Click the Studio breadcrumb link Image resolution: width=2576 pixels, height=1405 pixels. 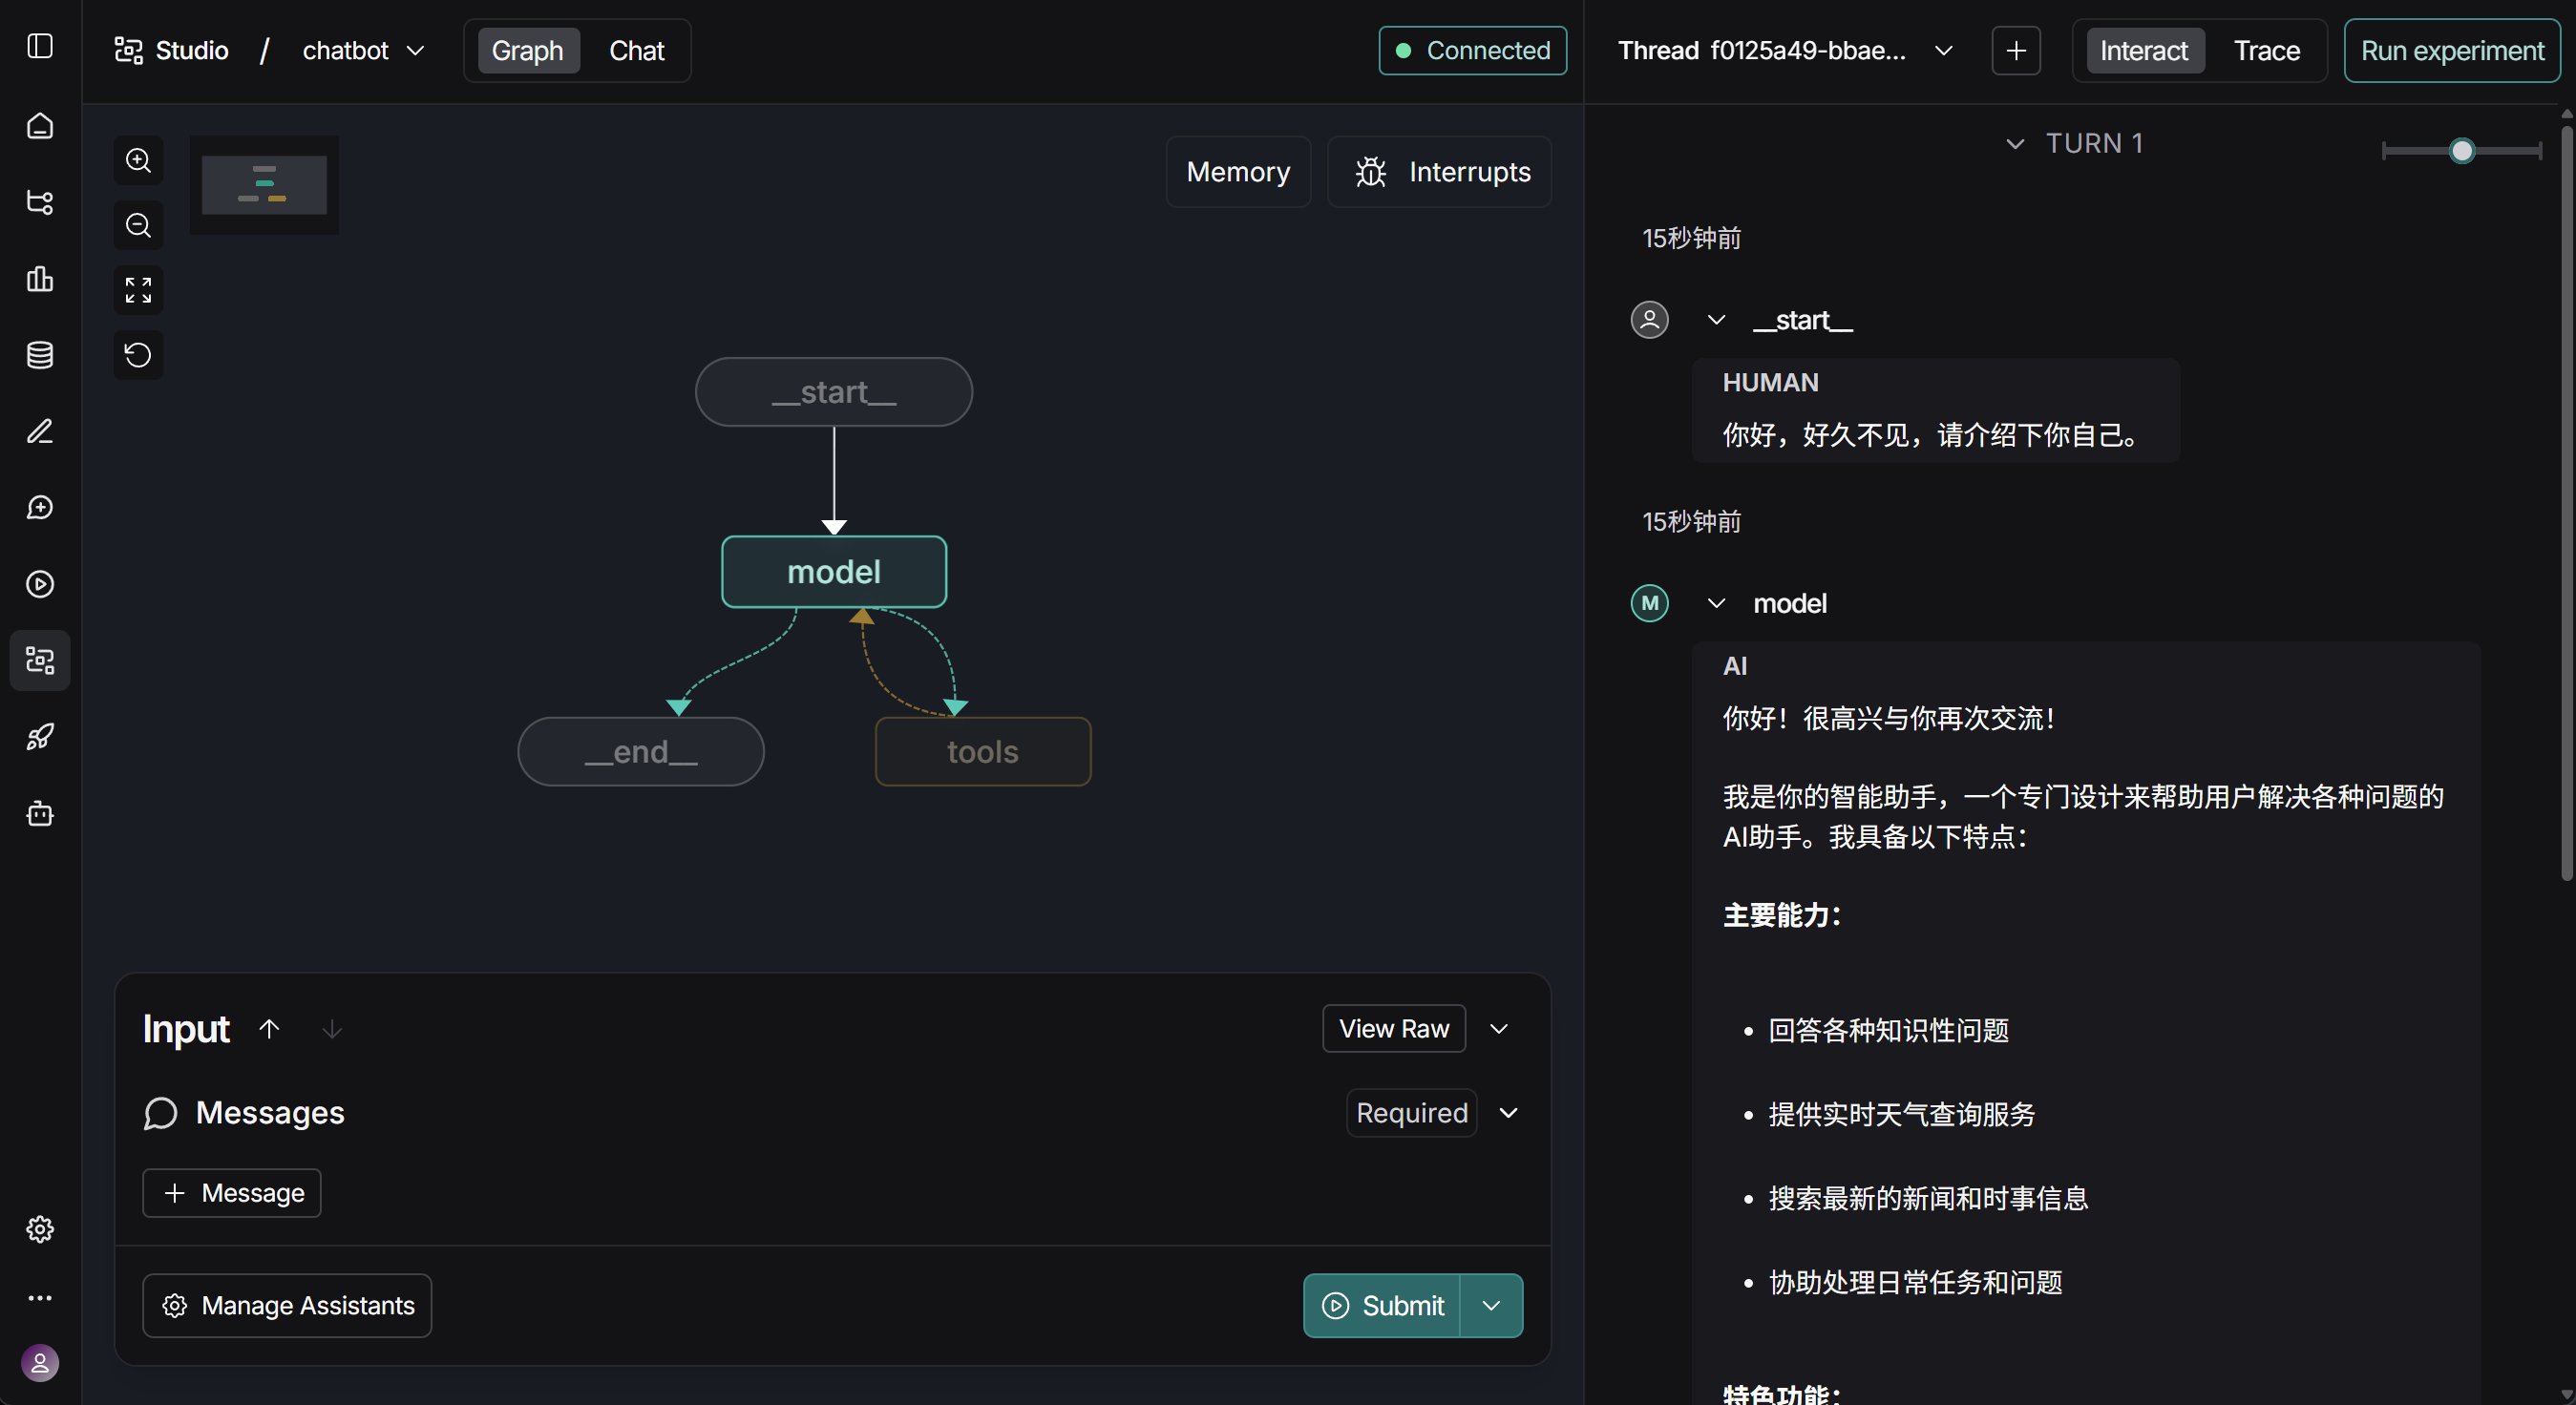[x=172, y=51]
